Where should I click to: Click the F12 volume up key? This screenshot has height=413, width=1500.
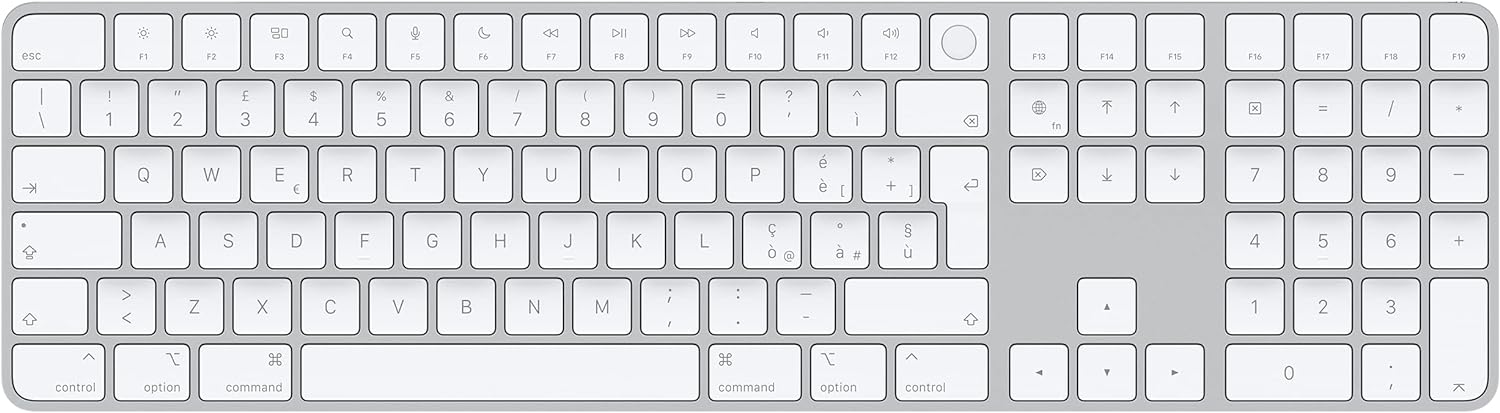pyautogui.click(x=890, y=42)
